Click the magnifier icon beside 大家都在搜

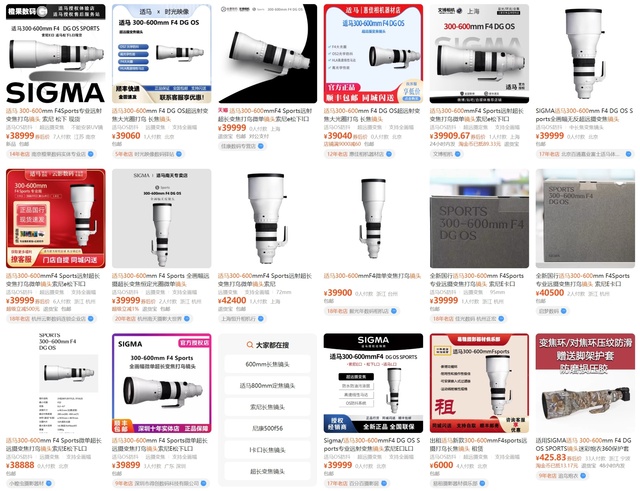[x=250, y=345]
